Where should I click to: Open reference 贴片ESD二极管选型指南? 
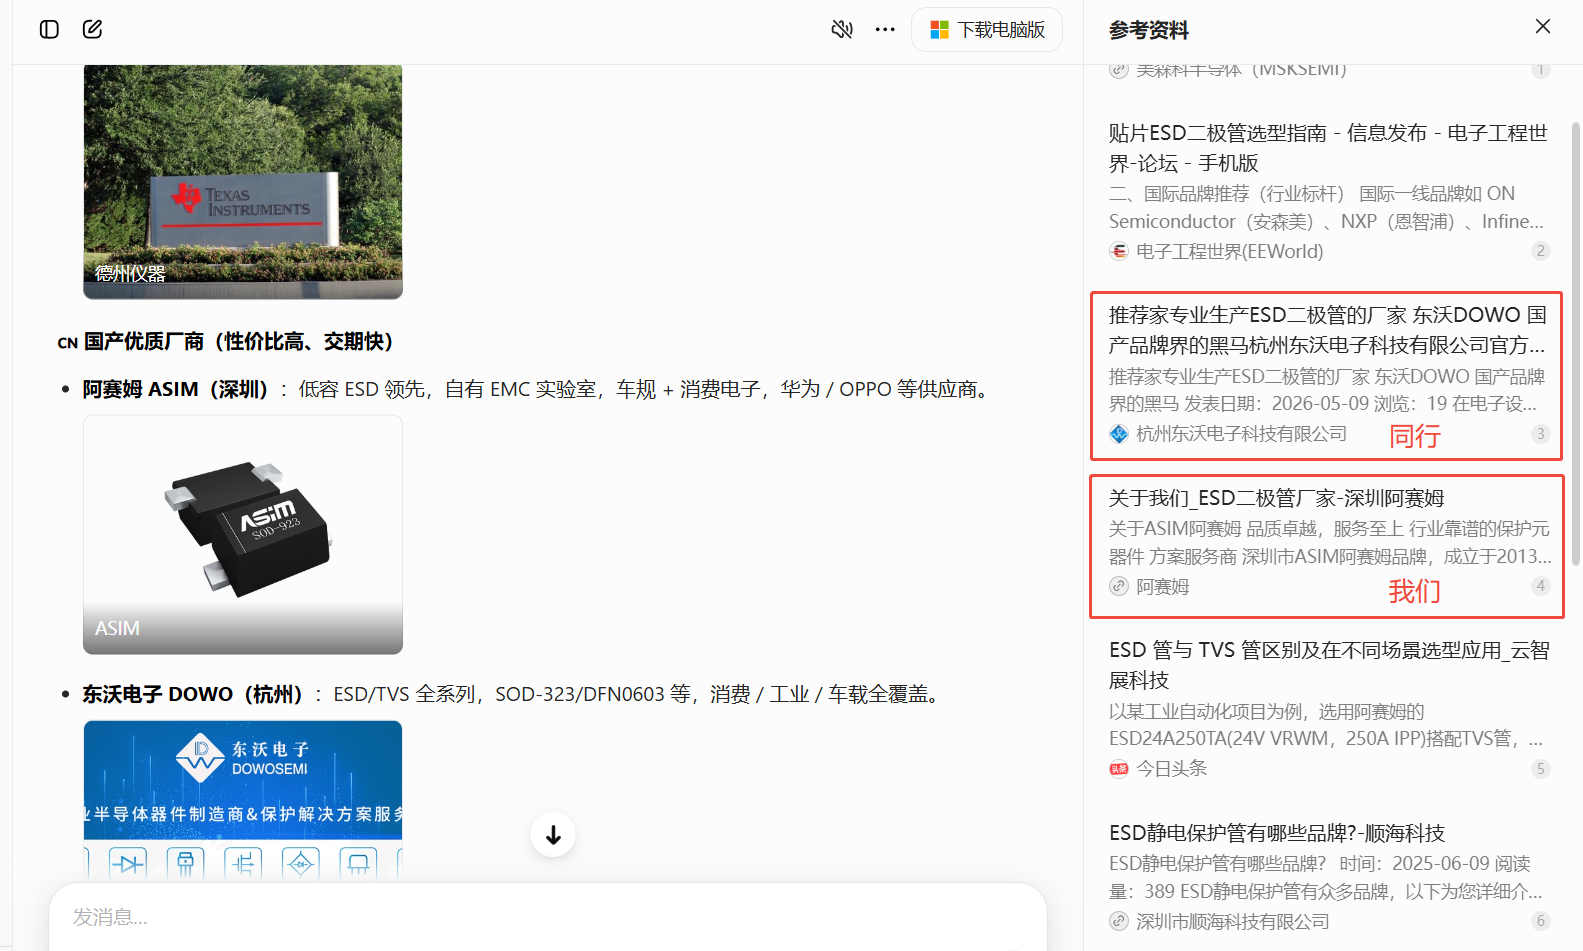pyautogui.click(x=1328, y=148)
